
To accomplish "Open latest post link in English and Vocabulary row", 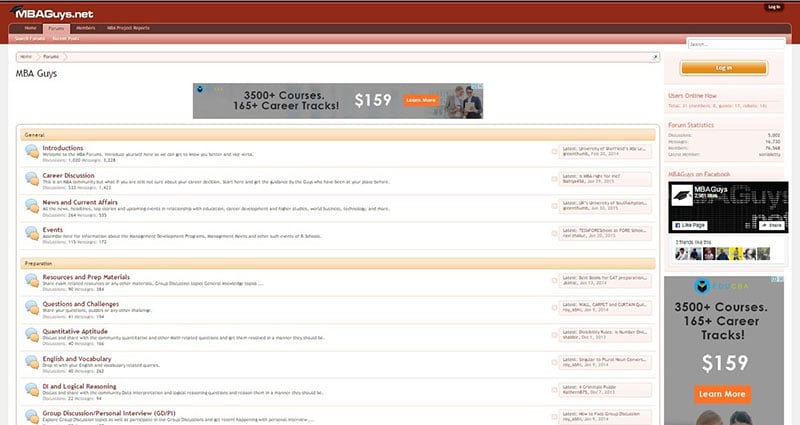I will [612, 360].
